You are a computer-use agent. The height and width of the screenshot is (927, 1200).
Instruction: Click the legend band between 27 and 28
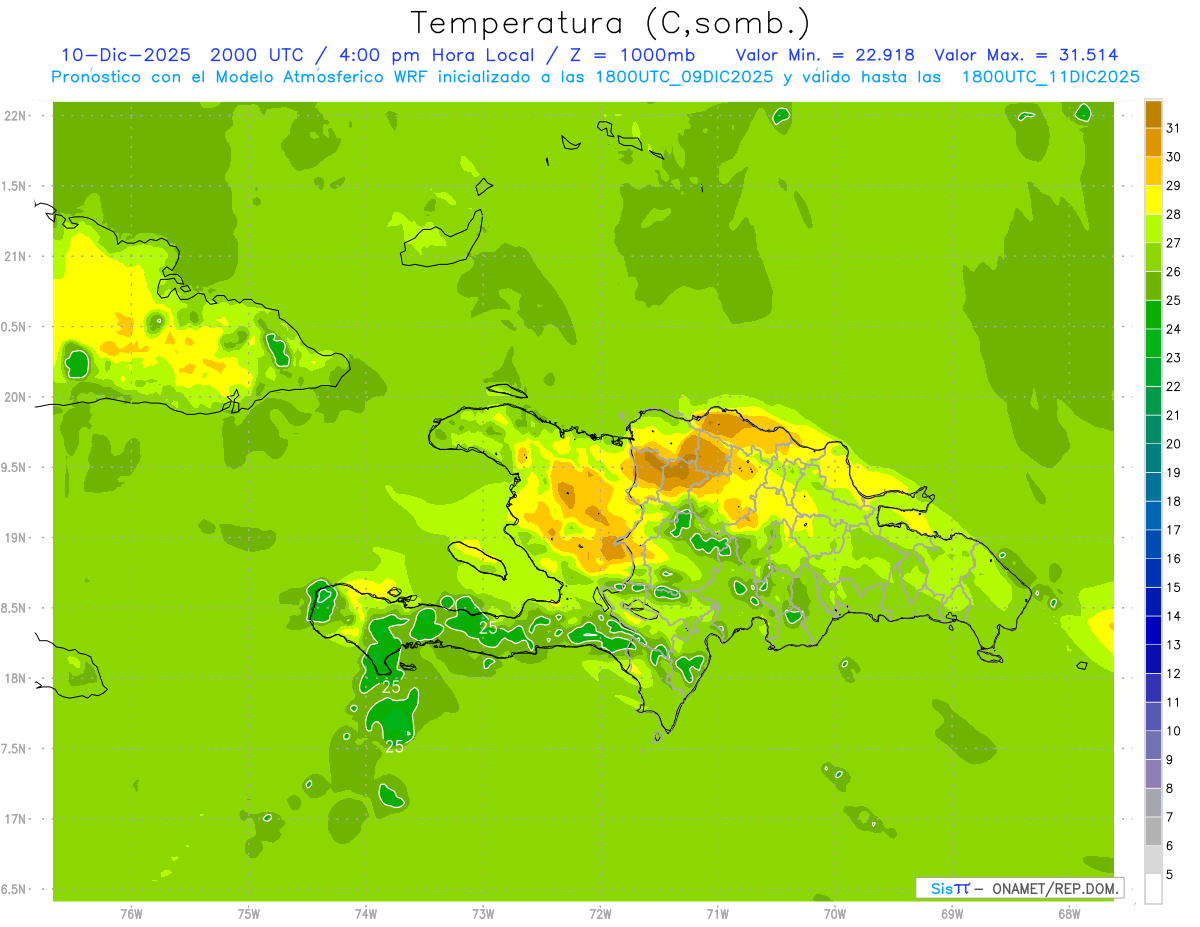pyautogui.click(x=1153, y=229)
